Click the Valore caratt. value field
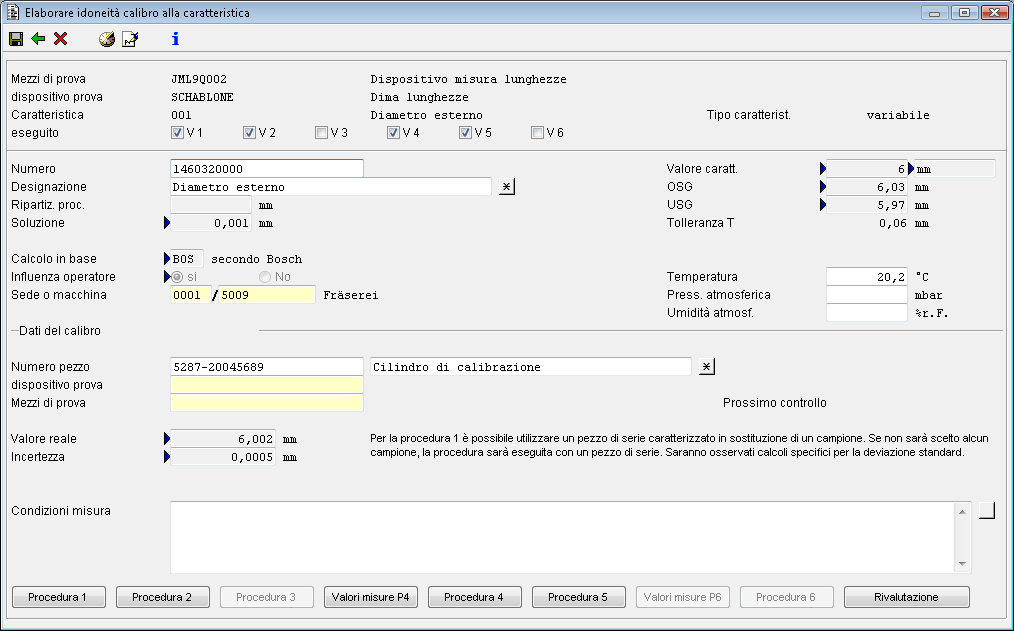Image resolution: width=1014 pixels, height=631 pixels. 867,169
